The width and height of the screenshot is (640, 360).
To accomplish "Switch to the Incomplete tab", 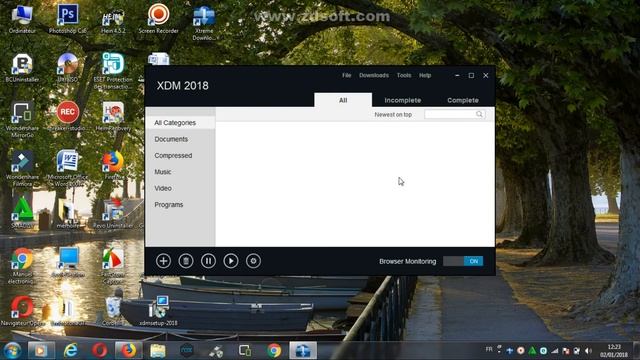I will 402,100.
